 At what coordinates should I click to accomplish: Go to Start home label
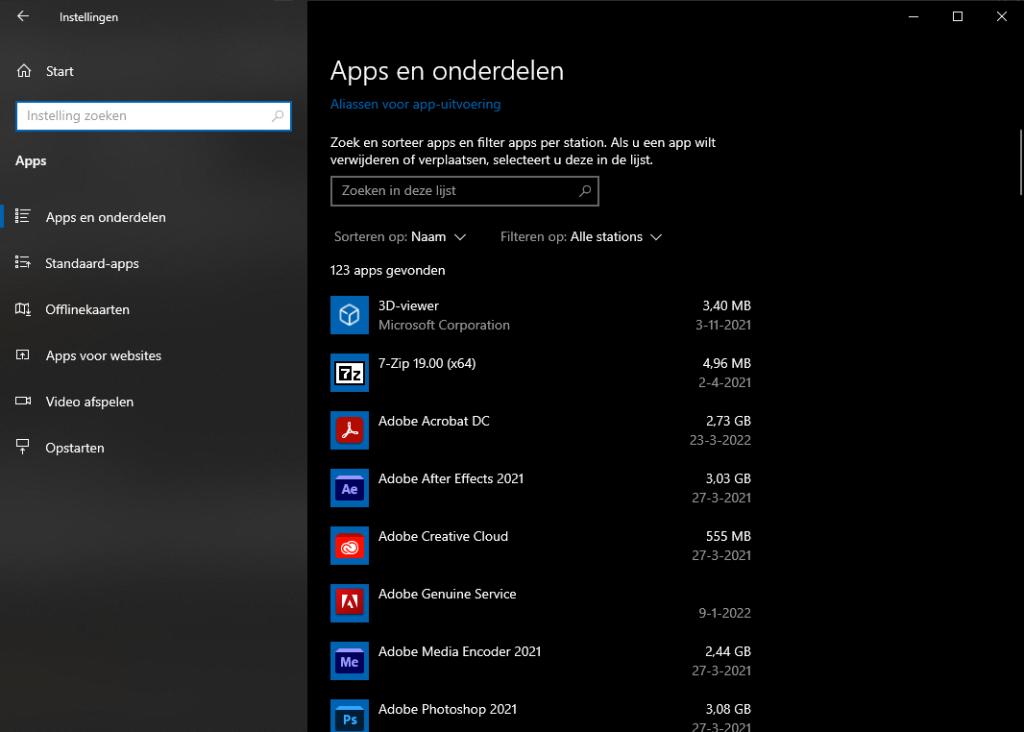tap(59, 71)
